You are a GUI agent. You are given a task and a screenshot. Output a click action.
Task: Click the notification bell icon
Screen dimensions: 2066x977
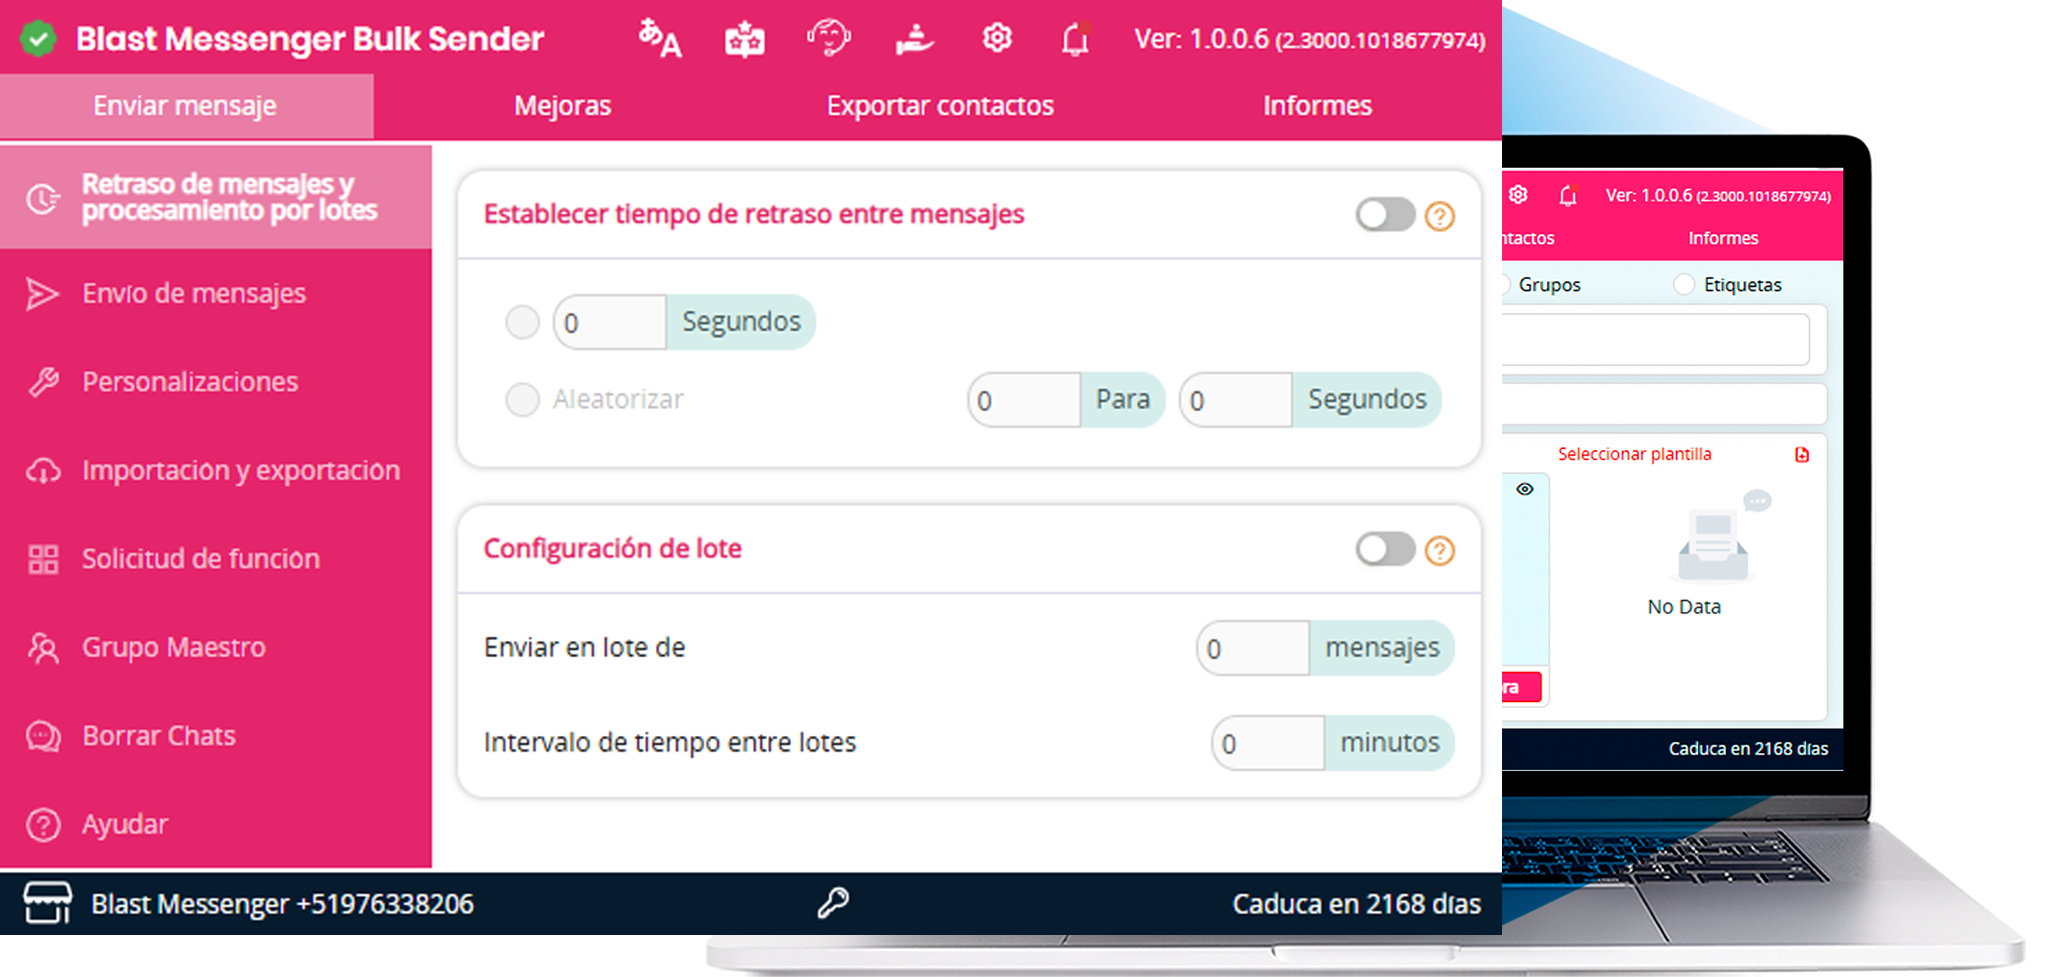[1075, 40]
